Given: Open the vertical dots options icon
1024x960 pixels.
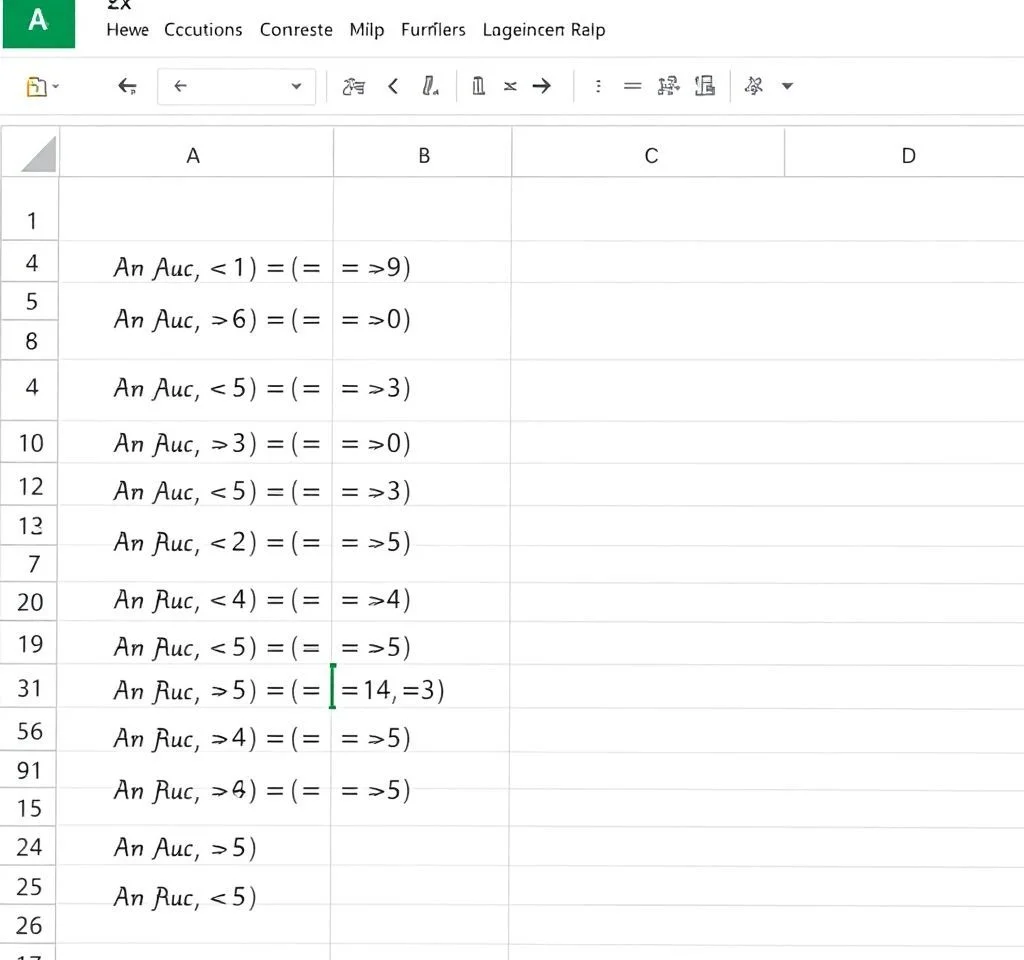Looking at the screenshot, I should (598, 86).
